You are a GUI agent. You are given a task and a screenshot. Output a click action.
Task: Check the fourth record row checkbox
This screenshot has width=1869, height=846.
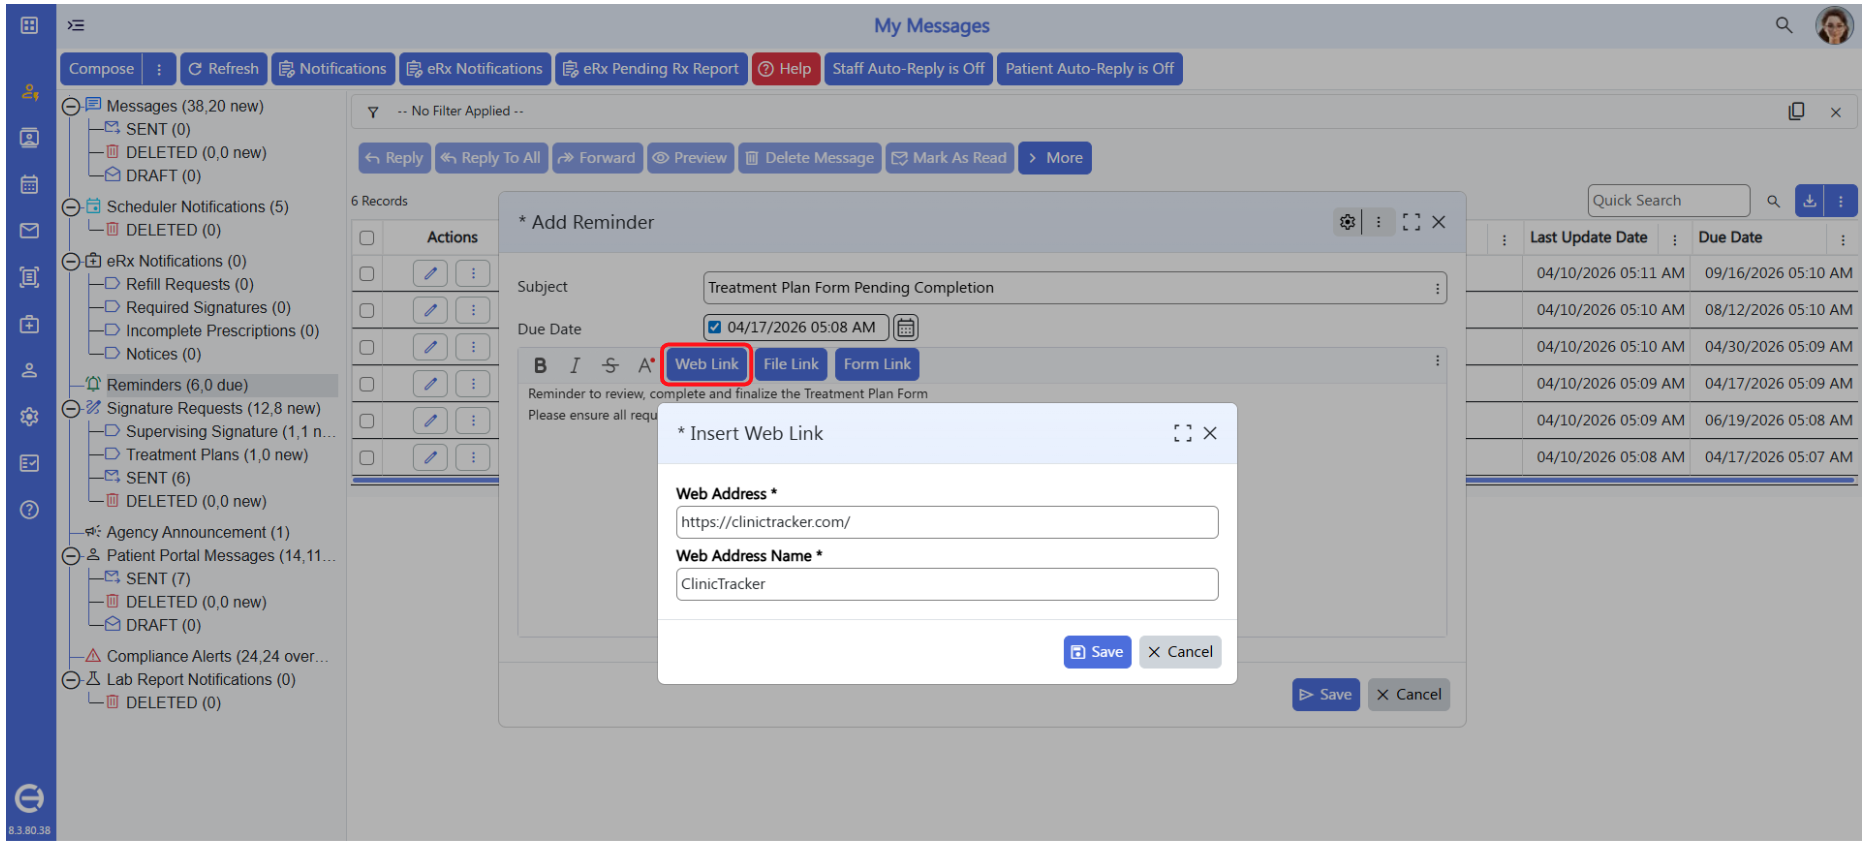pos(367,384)
